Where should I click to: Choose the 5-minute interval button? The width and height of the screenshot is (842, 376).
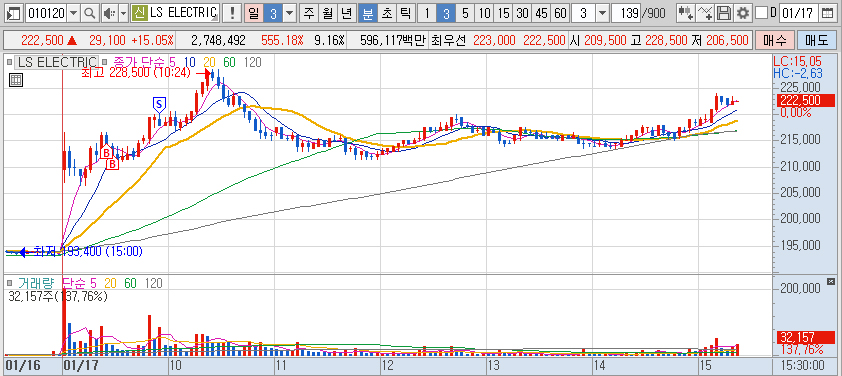[465, 13]
